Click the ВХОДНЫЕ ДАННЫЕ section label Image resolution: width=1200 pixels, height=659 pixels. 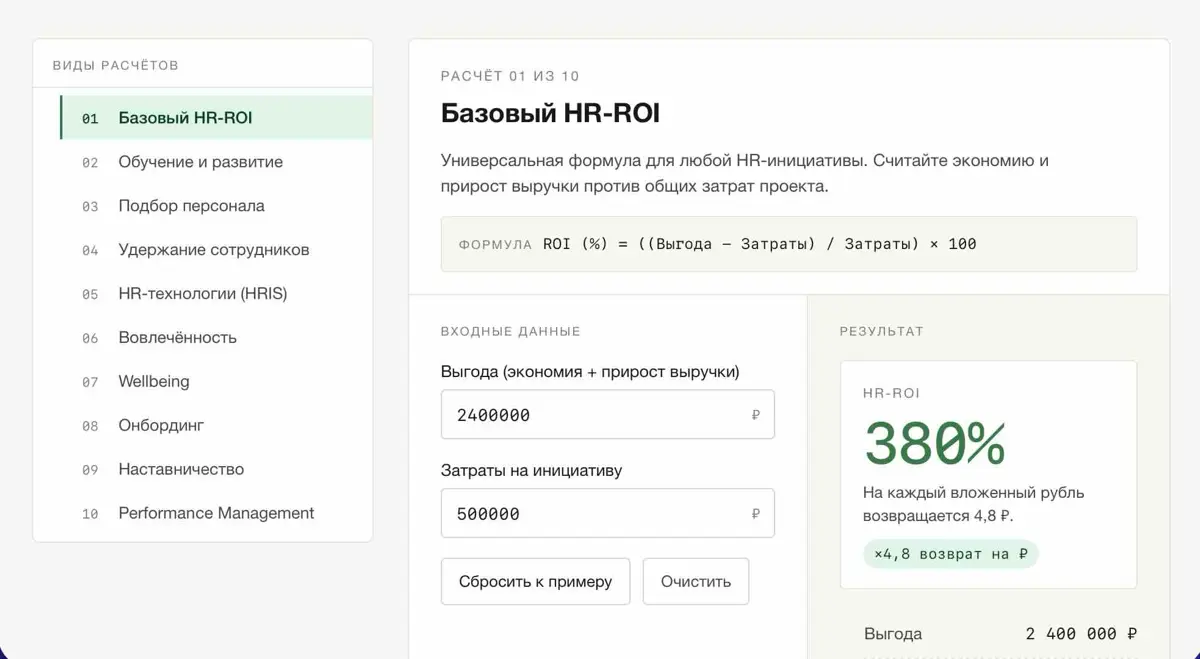(510, 331)
